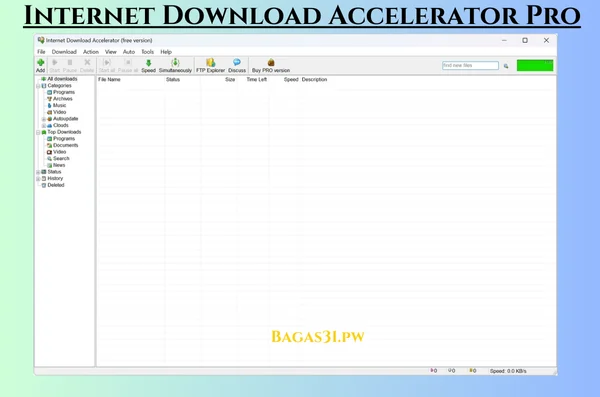Click the Delete toolbar icon
The width and height of the screenshot is (600, 397).
pos(87,65)
